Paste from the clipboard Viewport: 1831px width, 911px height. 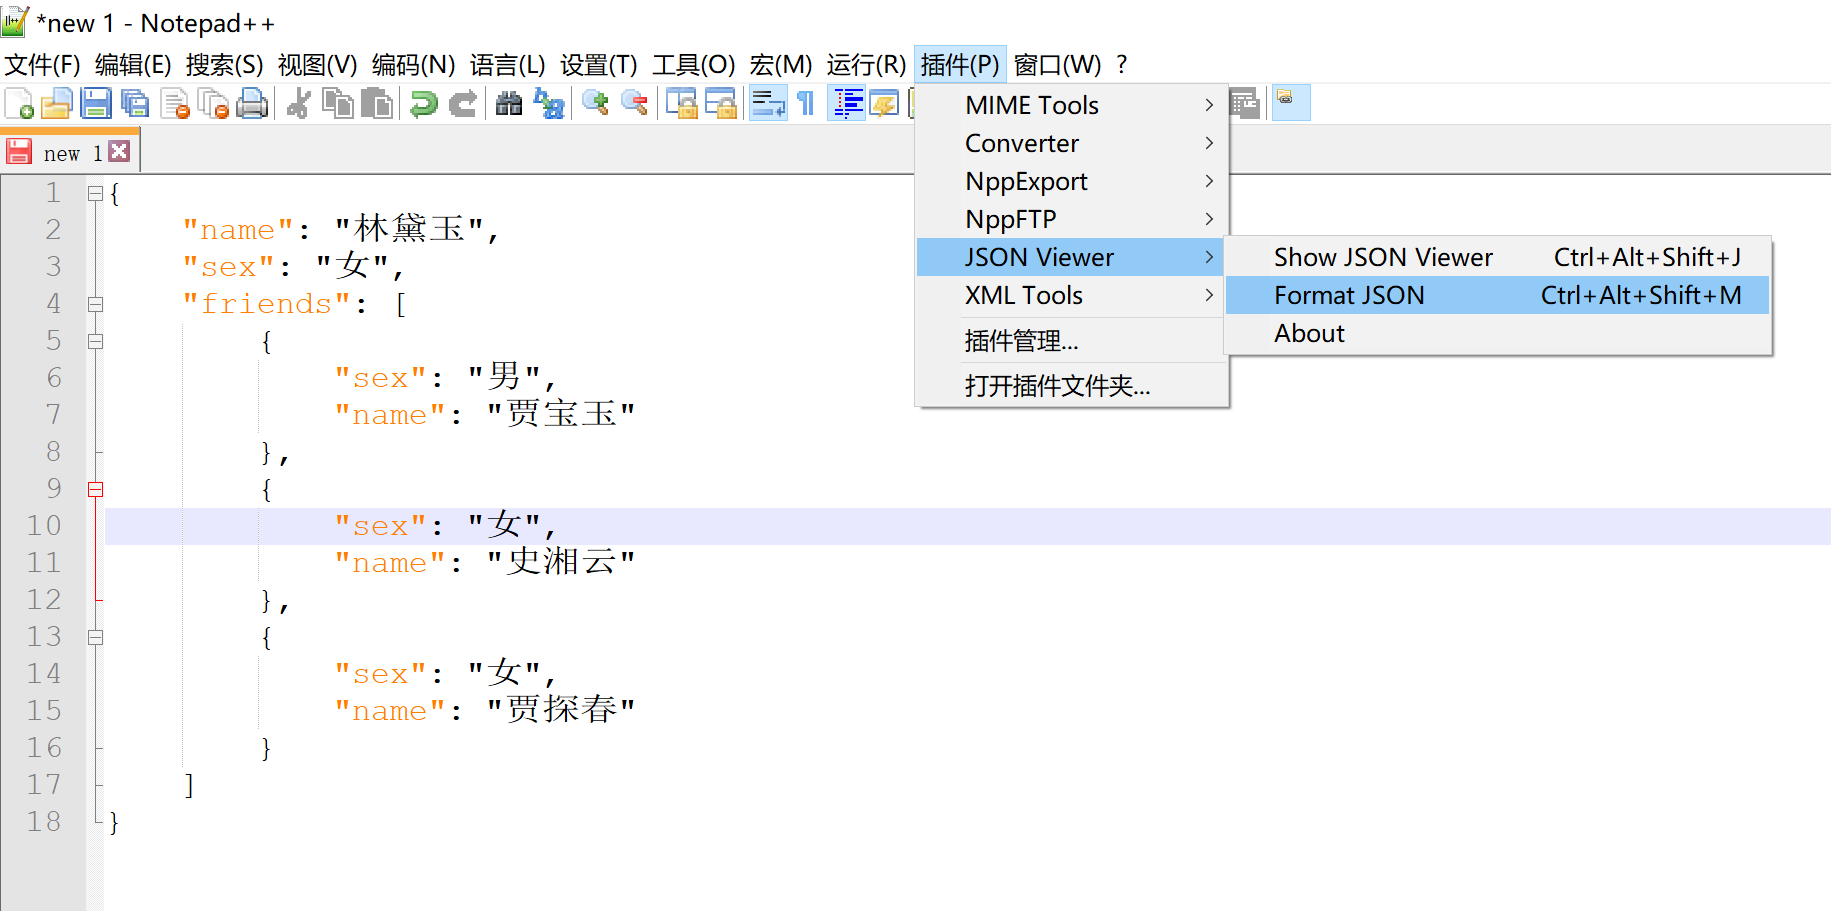pyautogui.click(x=377, y=103)
